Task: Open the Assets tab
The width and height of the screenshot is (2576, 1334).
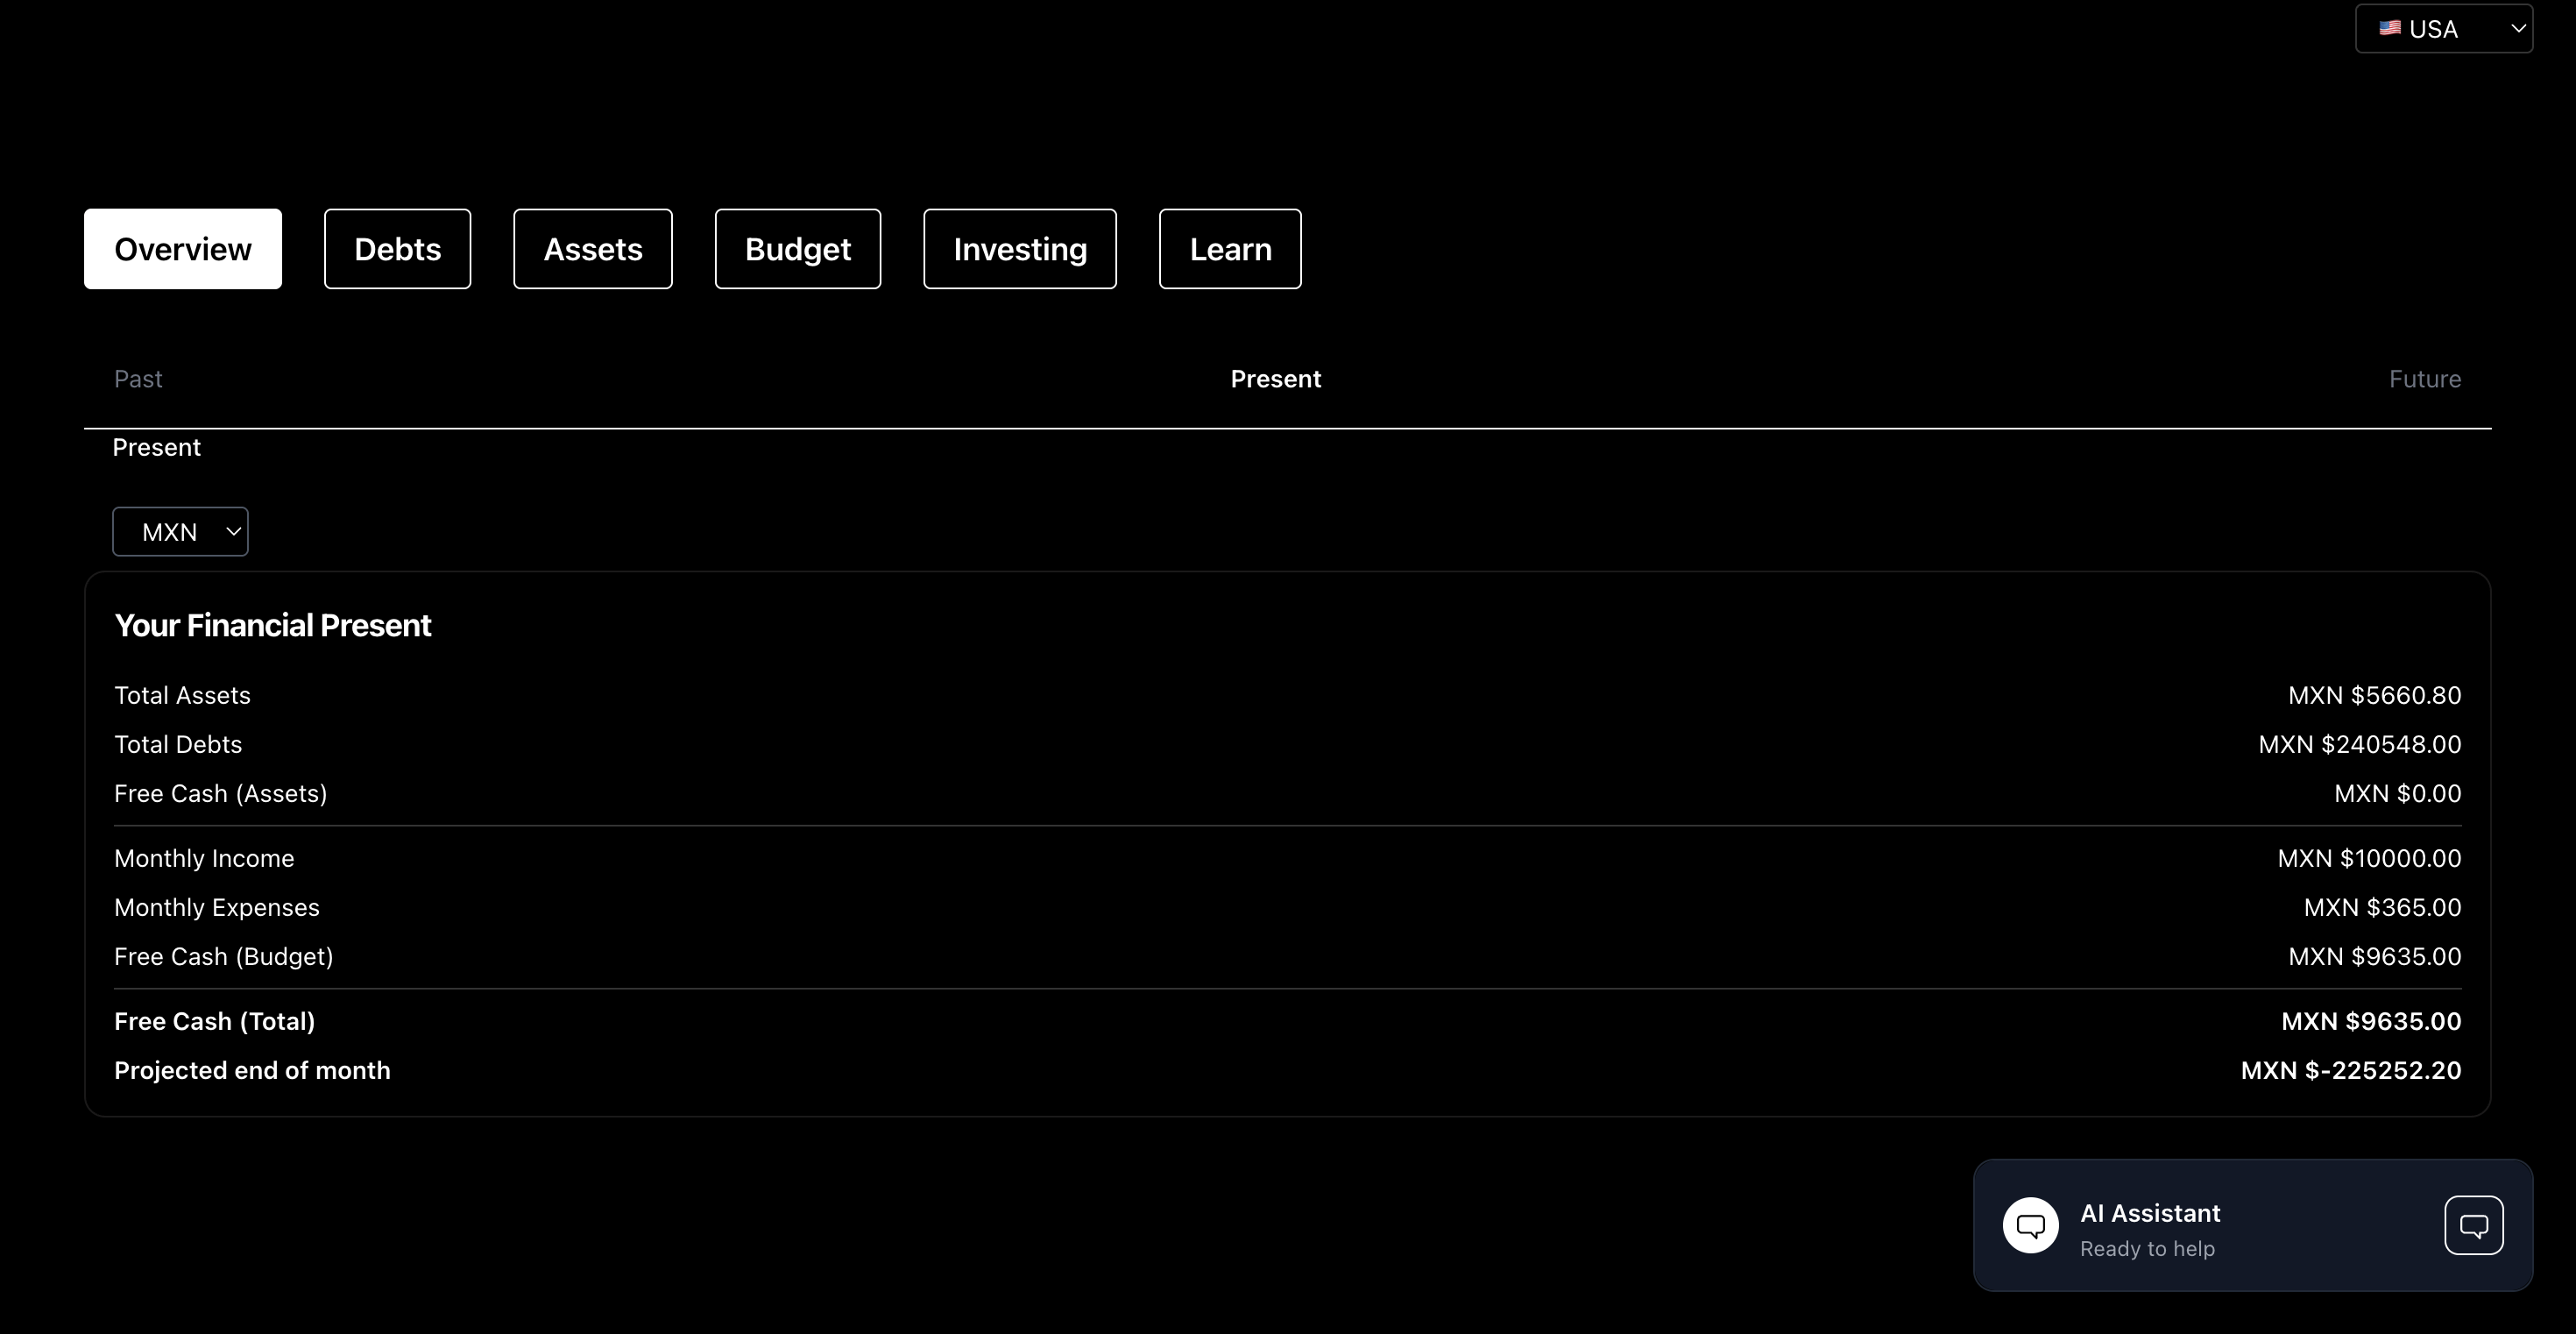Action: pyautogui.click(x=593, y=249)
